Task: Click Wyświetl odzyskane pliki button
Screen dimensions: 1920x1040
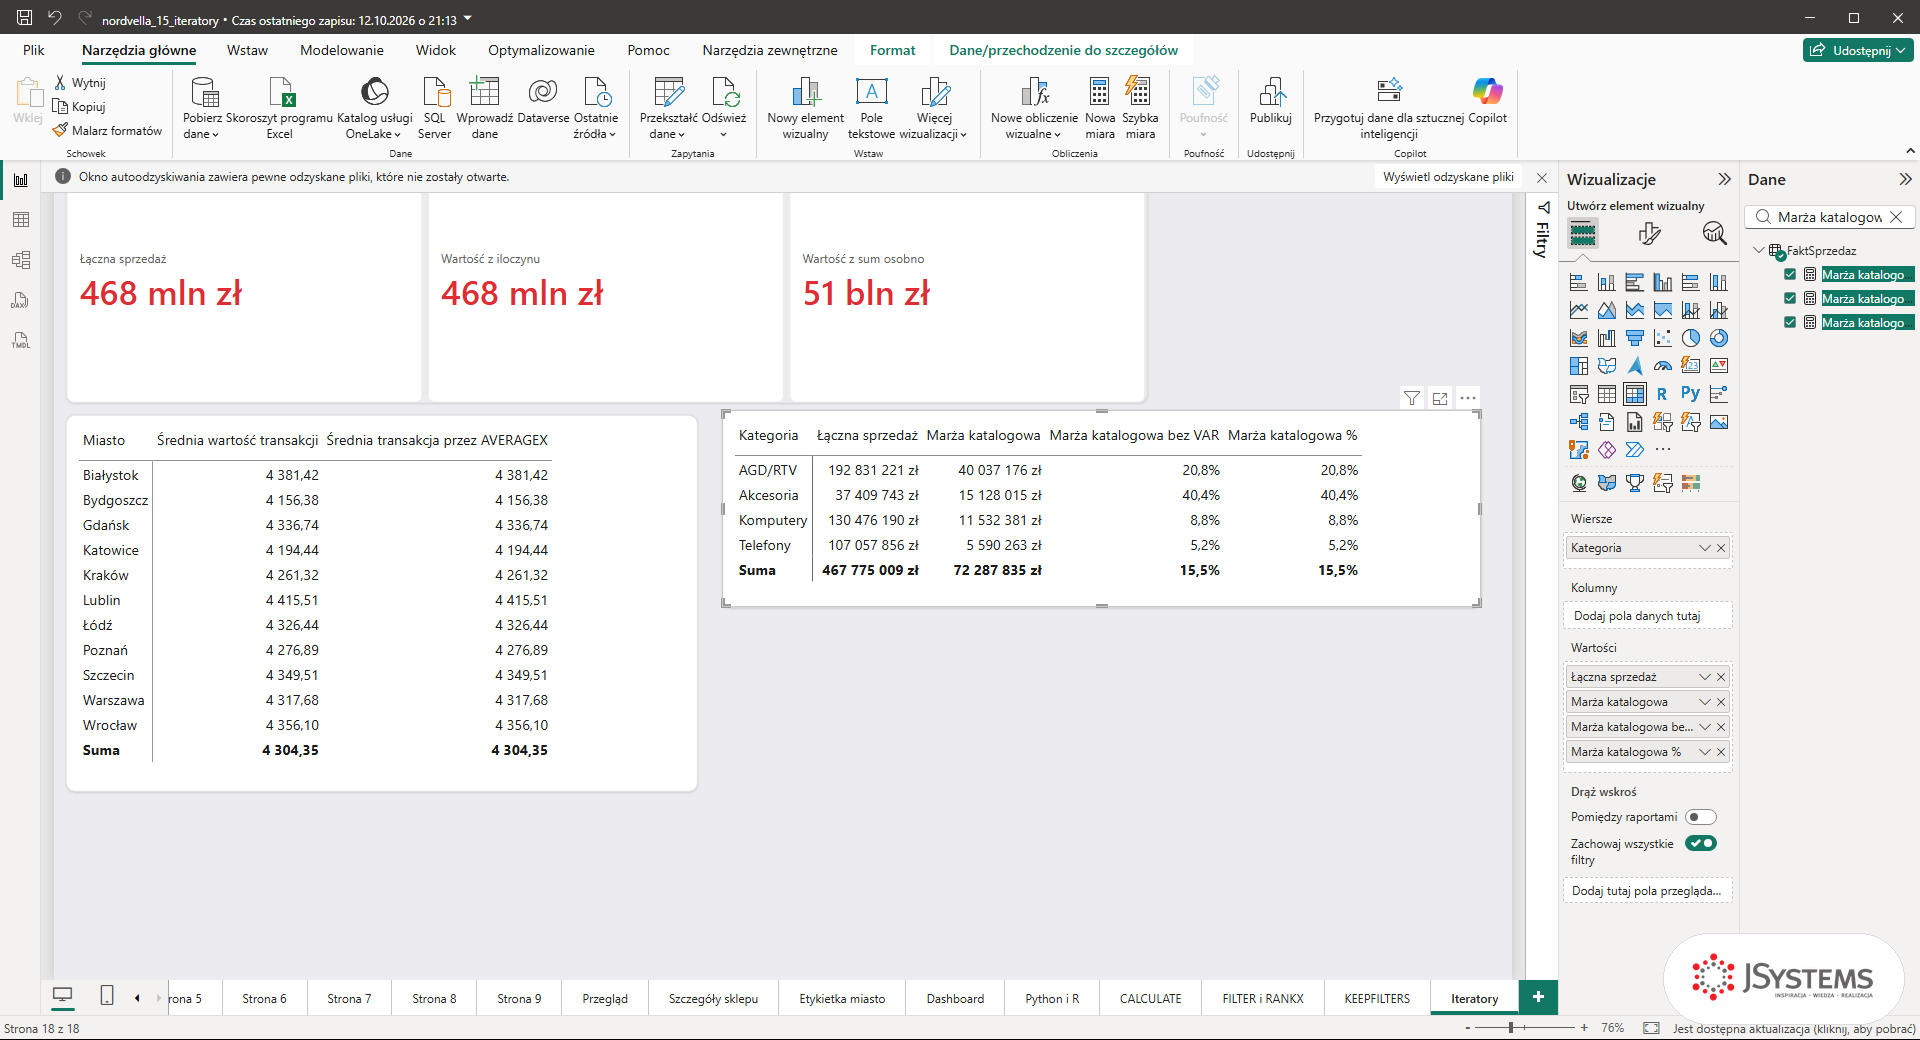Action: coord(1448,177)
